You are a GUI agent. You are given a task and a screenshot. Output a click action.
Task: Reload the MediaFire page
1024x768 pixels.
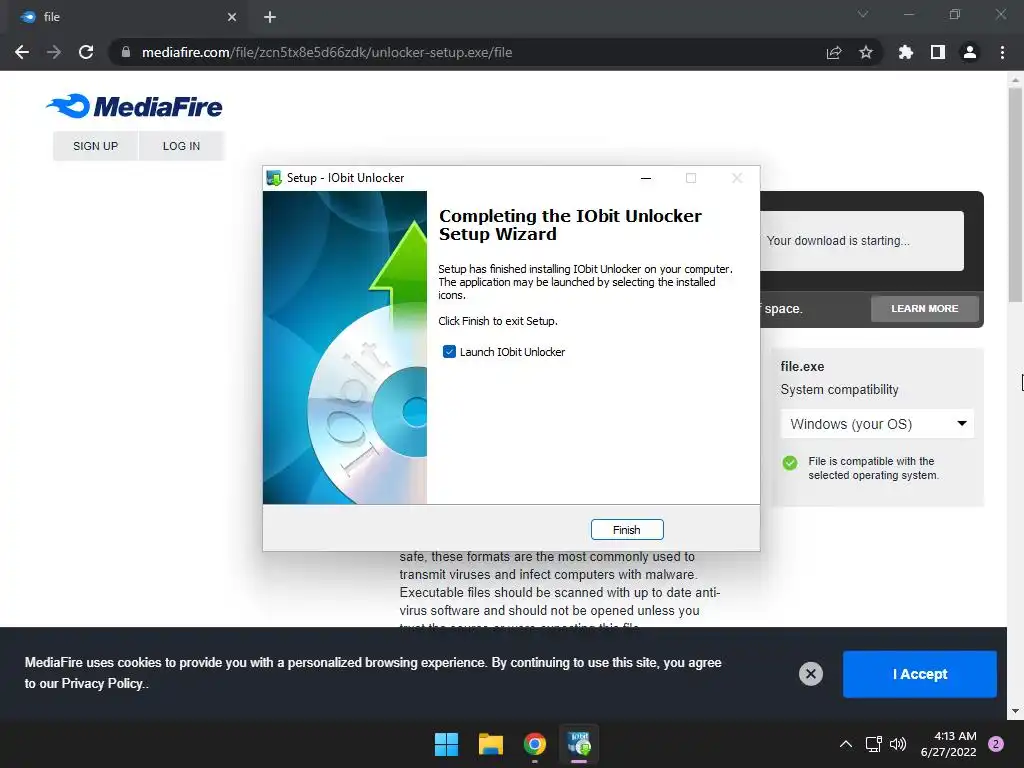86,52
